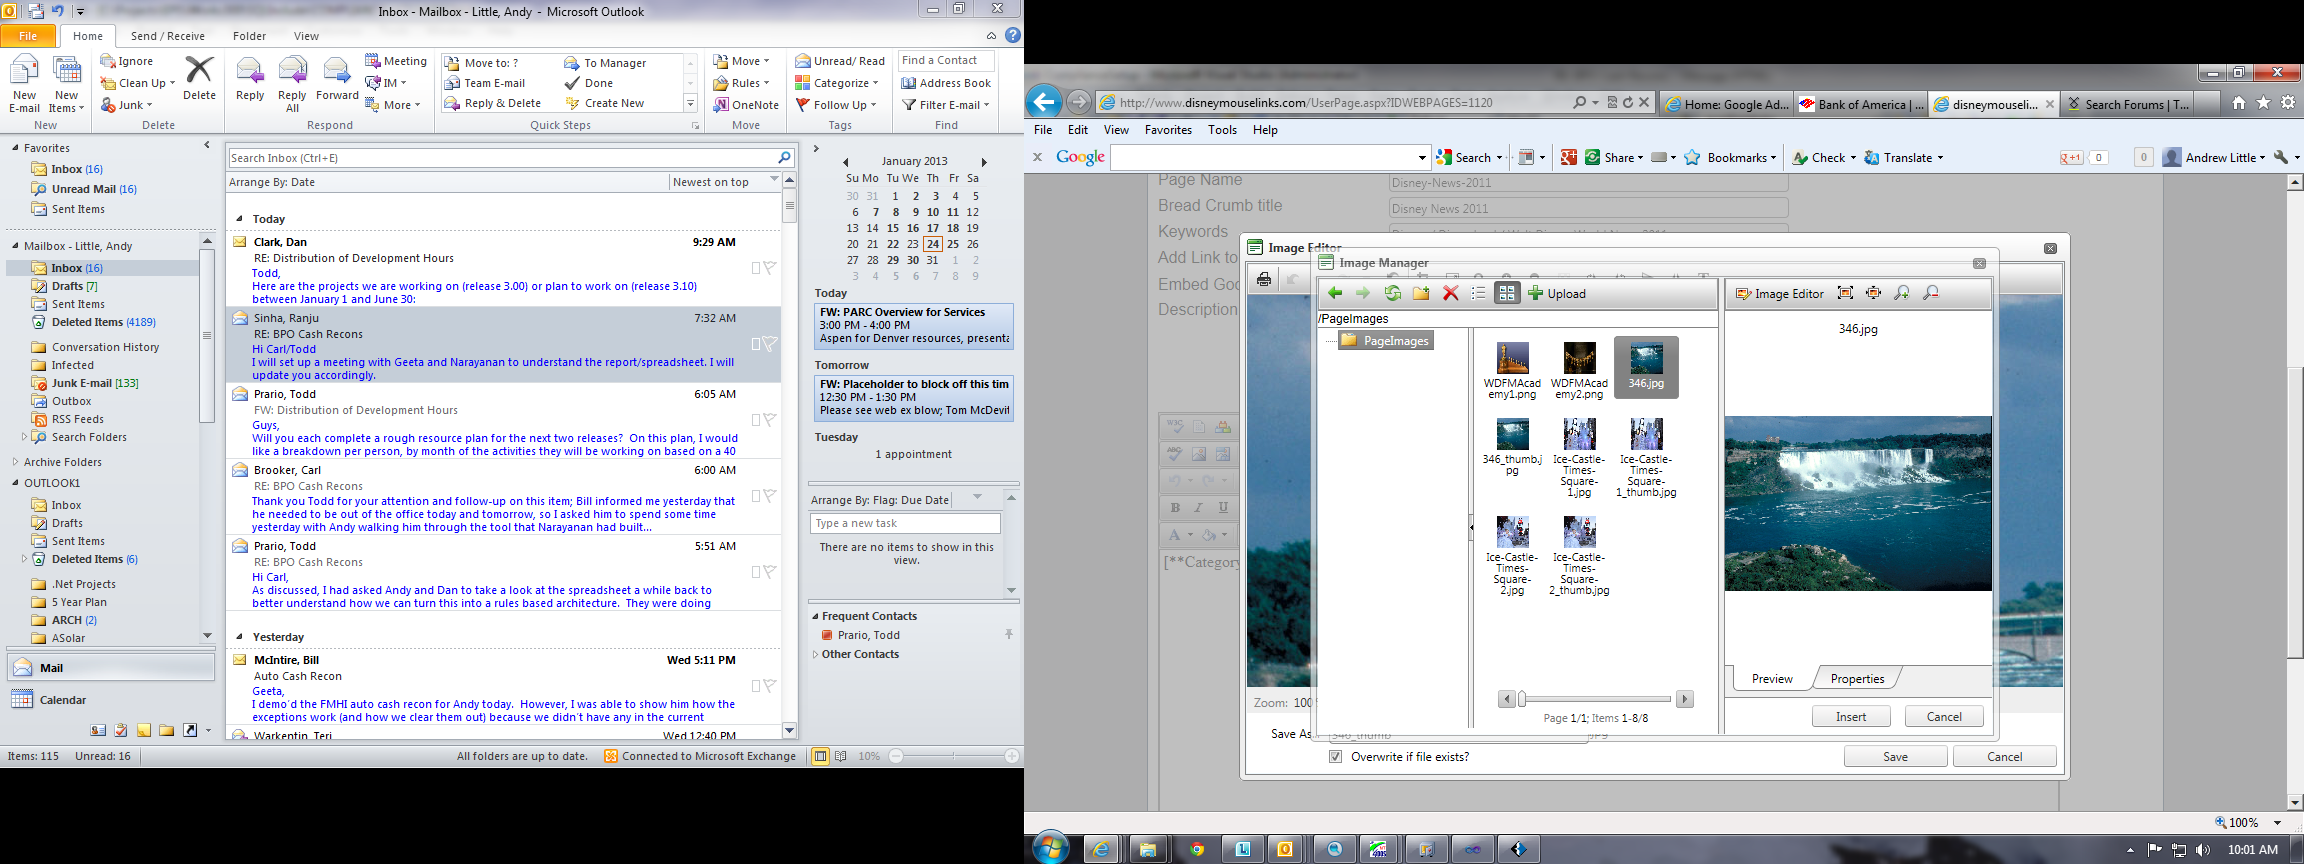Image resolution: width=2304 pixels, height=864 pixels.
Task: Click the Ignore conversation icon
Action: coord(127,61)
